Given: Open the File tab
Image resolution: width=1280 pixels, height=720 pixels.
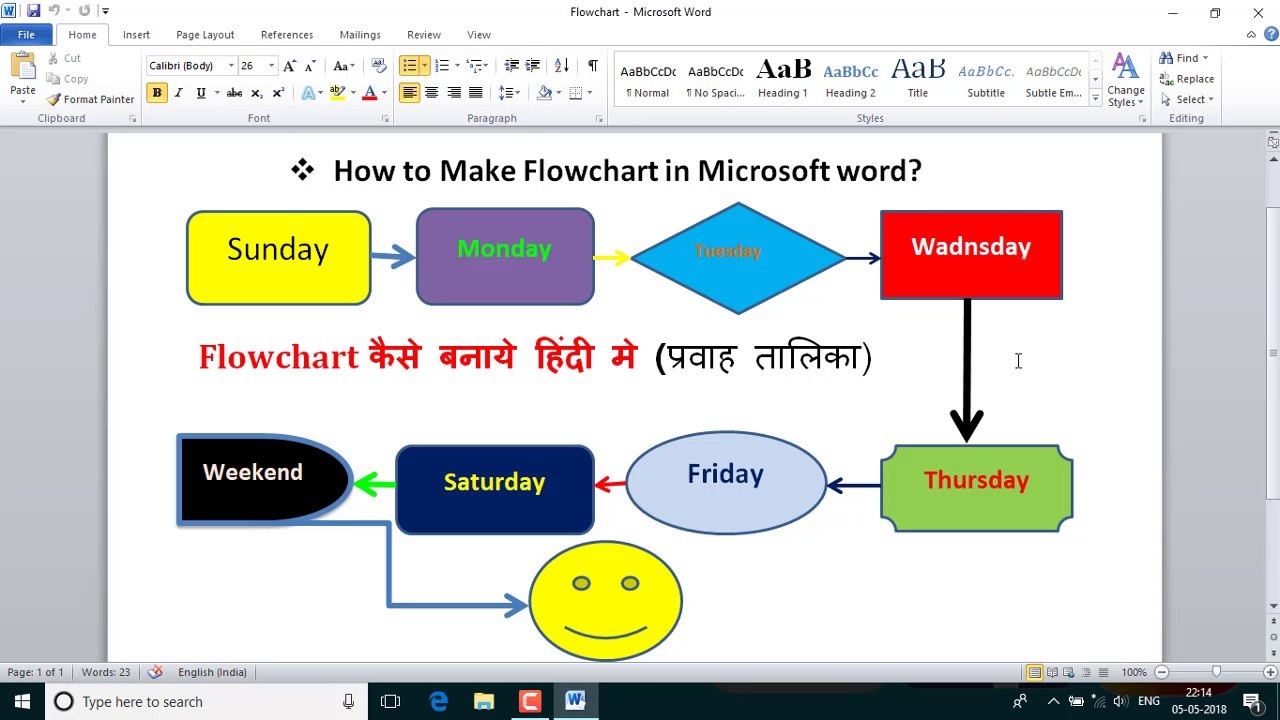Looking at the screenshot, I should click(26, 35).
